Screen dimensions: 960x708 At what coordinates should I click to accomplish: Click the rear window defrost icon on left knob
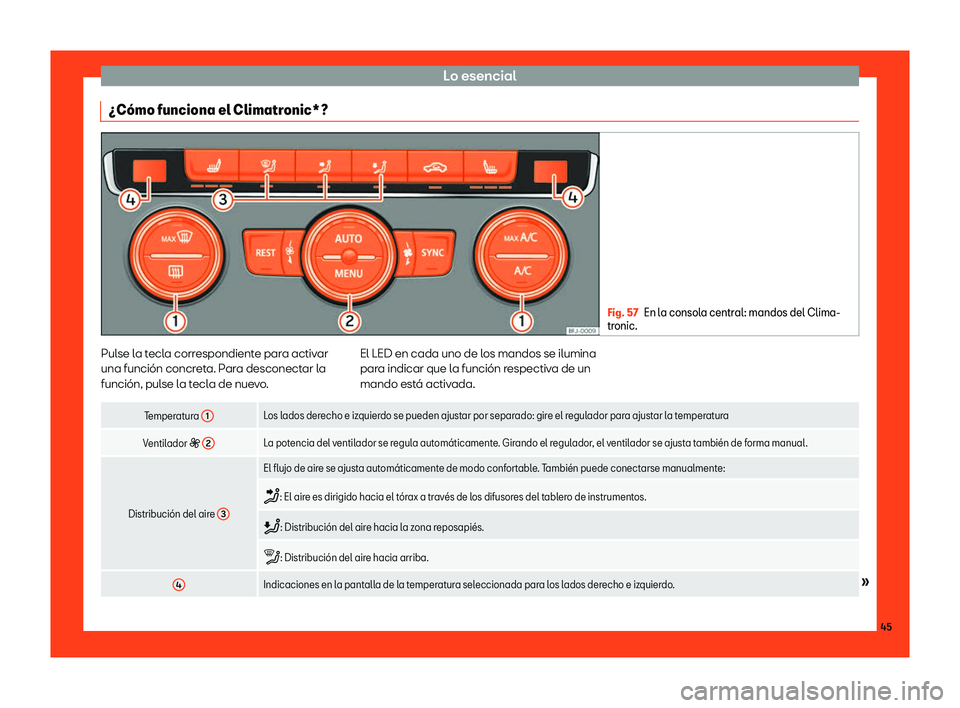176,271
